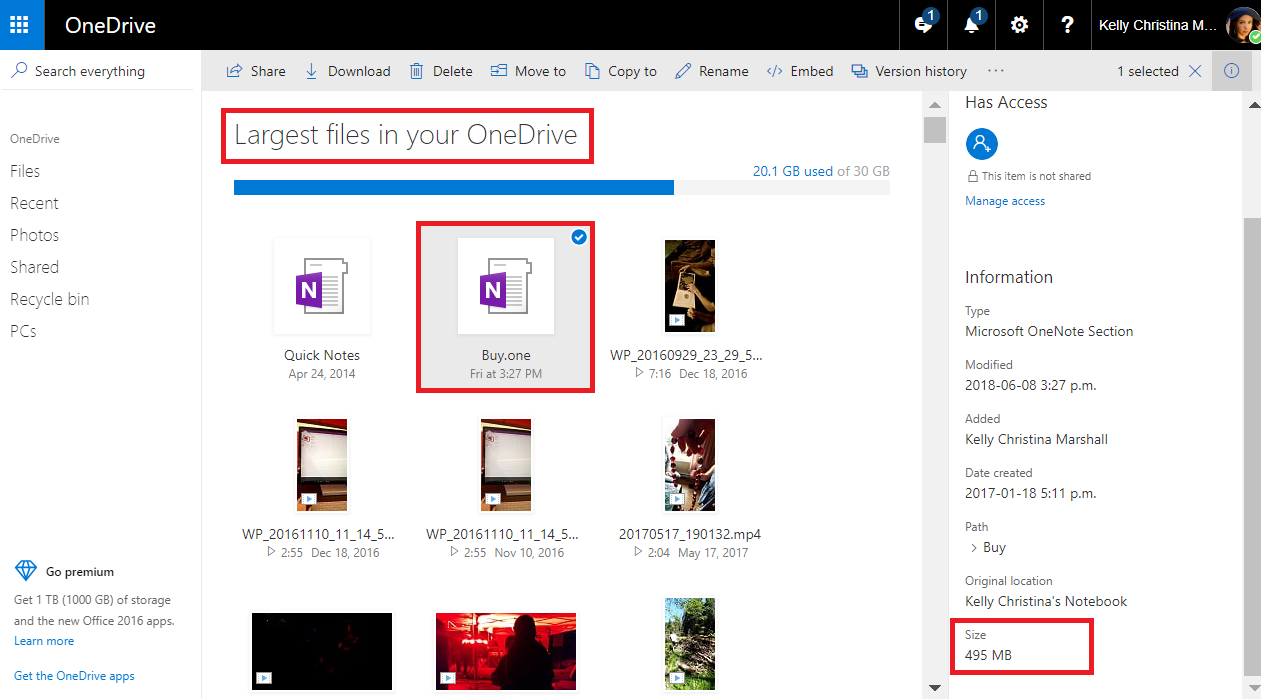Open the Recycle bin from the sidebar
Image resolution: width=1261 pixels, height=699 pixels.
[49, 298]
